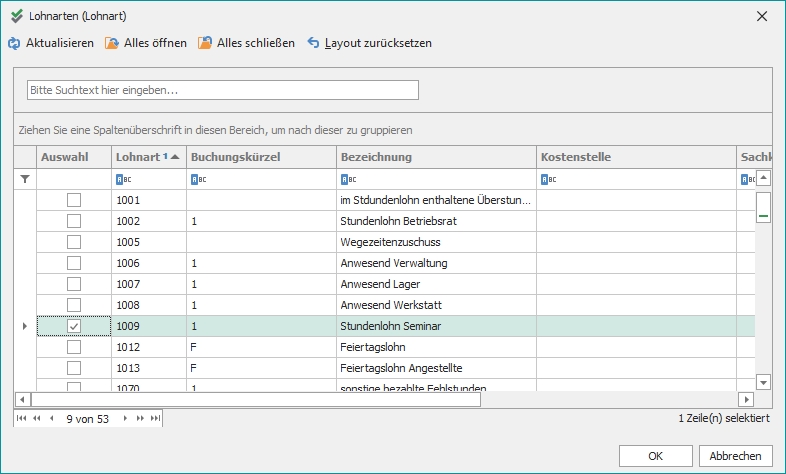Jump to first record in pager

22,418
